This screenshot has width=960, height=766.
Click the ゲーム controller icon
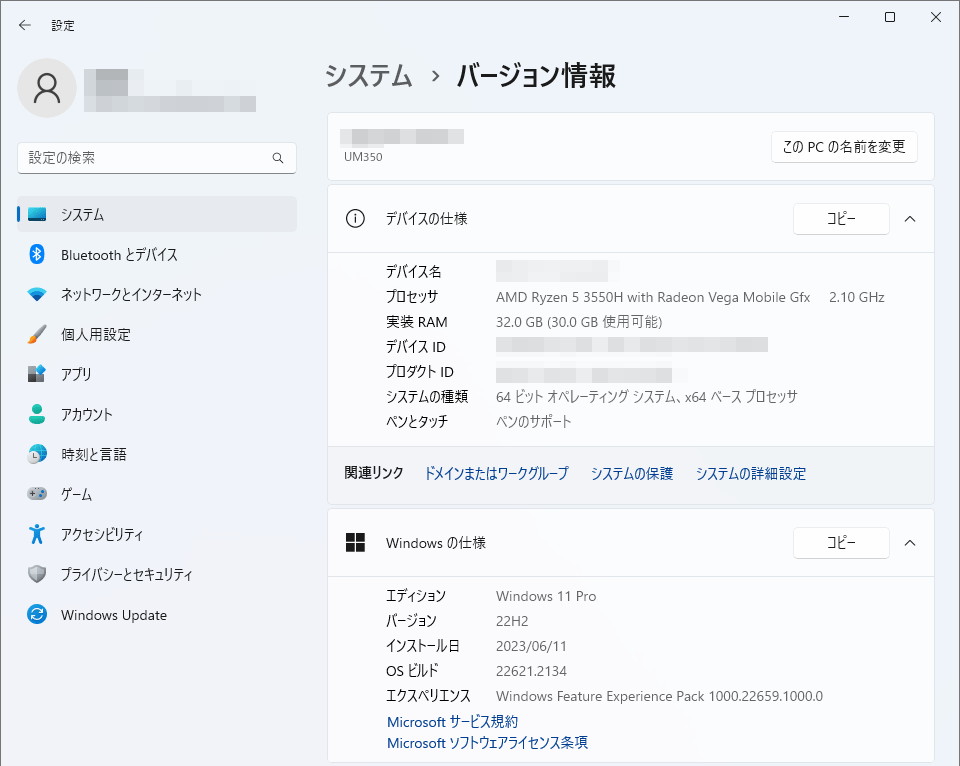[37, 494]
